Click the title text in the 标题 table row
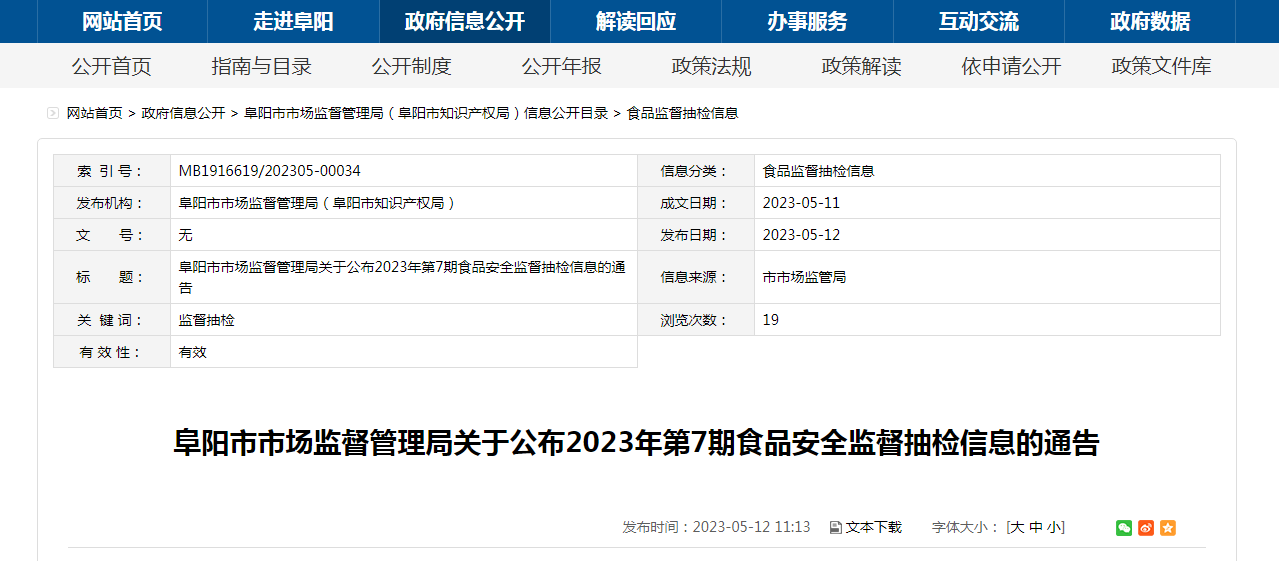Screen dimensions: 1279x561 point(402,277)
